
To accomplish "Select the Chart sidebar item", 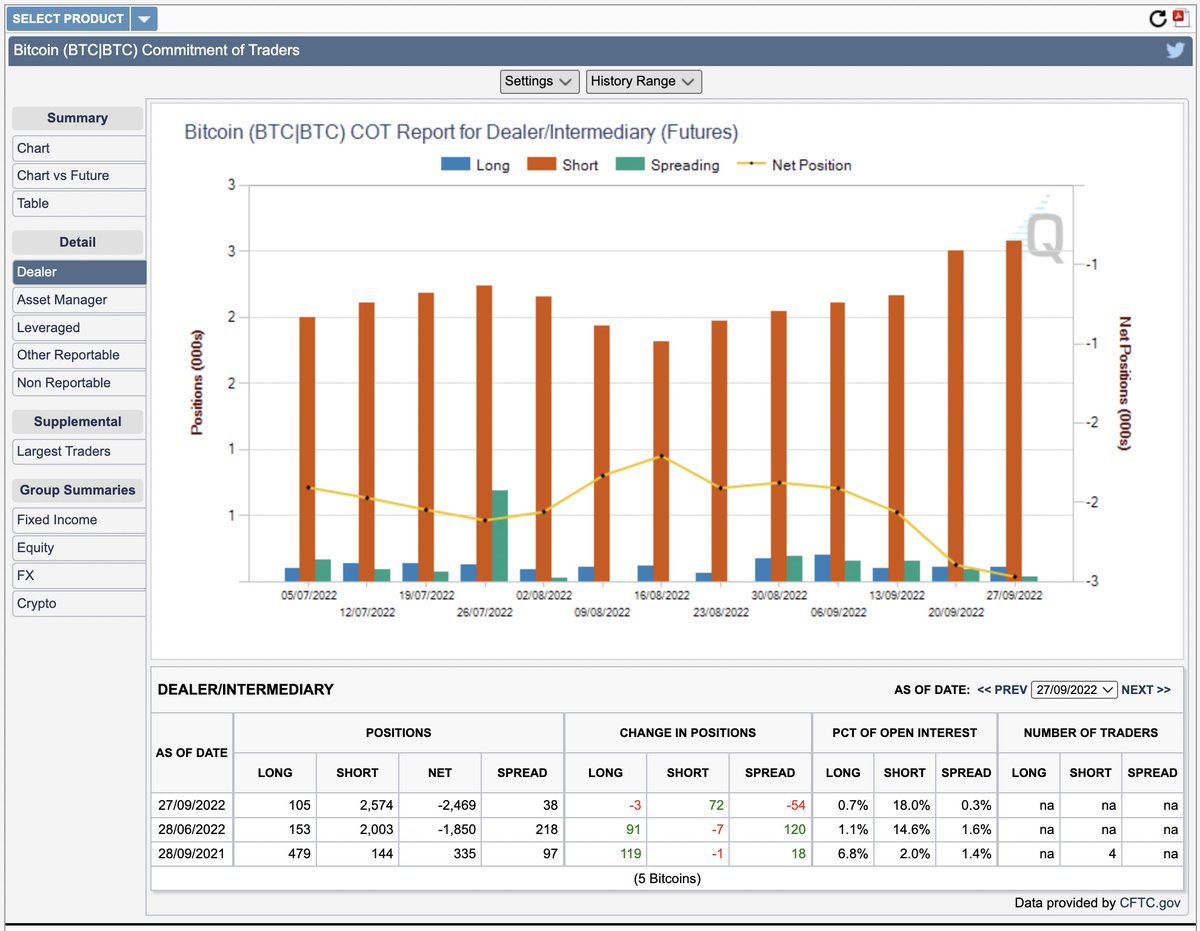I will (79, 148).
